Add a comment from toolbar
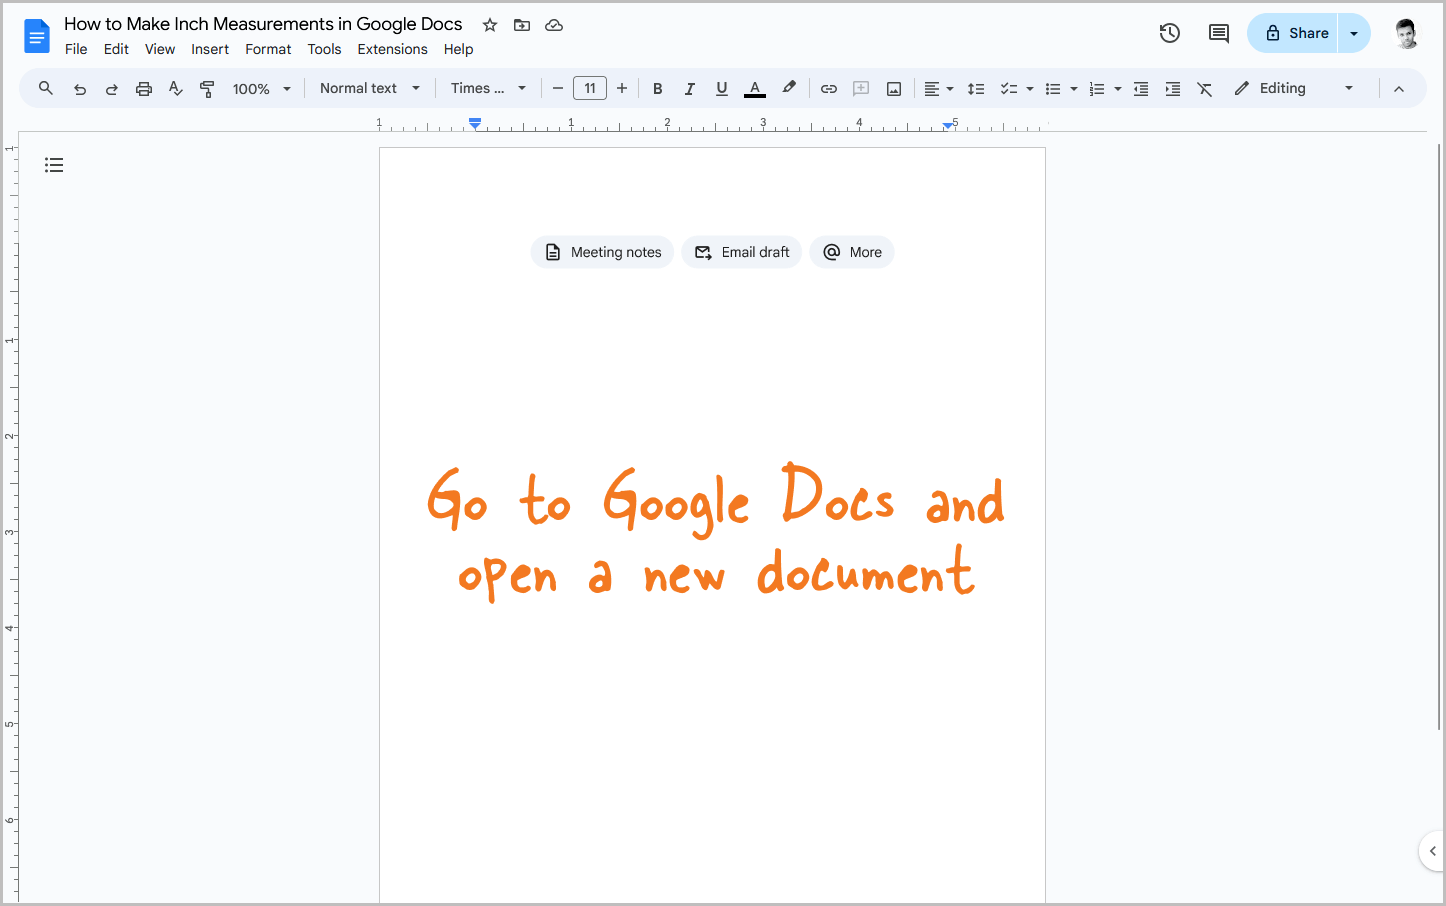This screenshot has width=1446, height=906. 861,89
